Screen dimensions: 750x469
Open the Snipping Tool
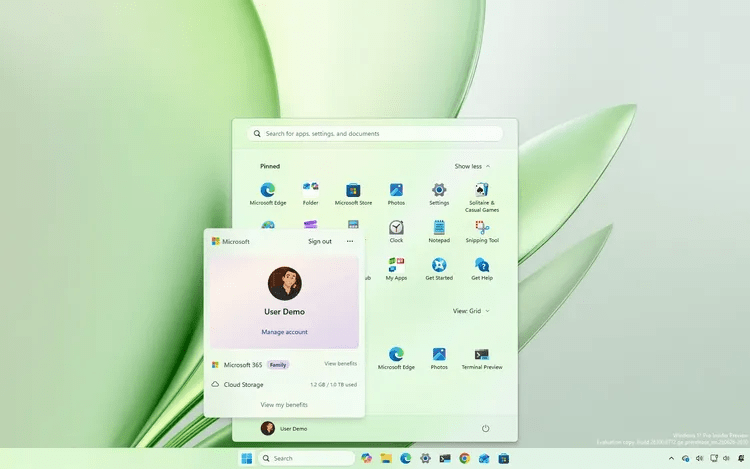482,231
